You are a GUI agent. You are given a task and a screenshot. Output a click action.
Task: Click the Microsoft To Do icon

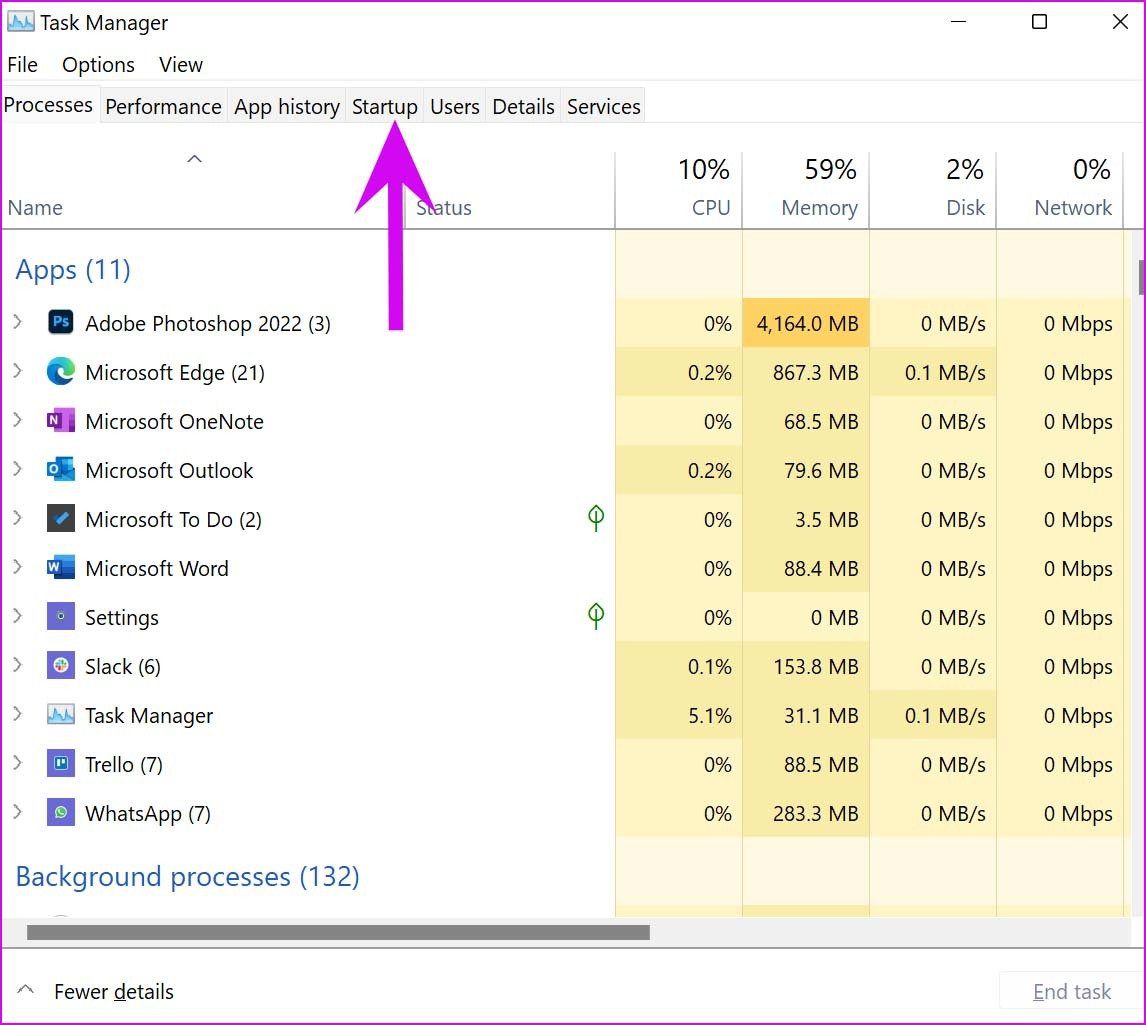pos(61,518)
